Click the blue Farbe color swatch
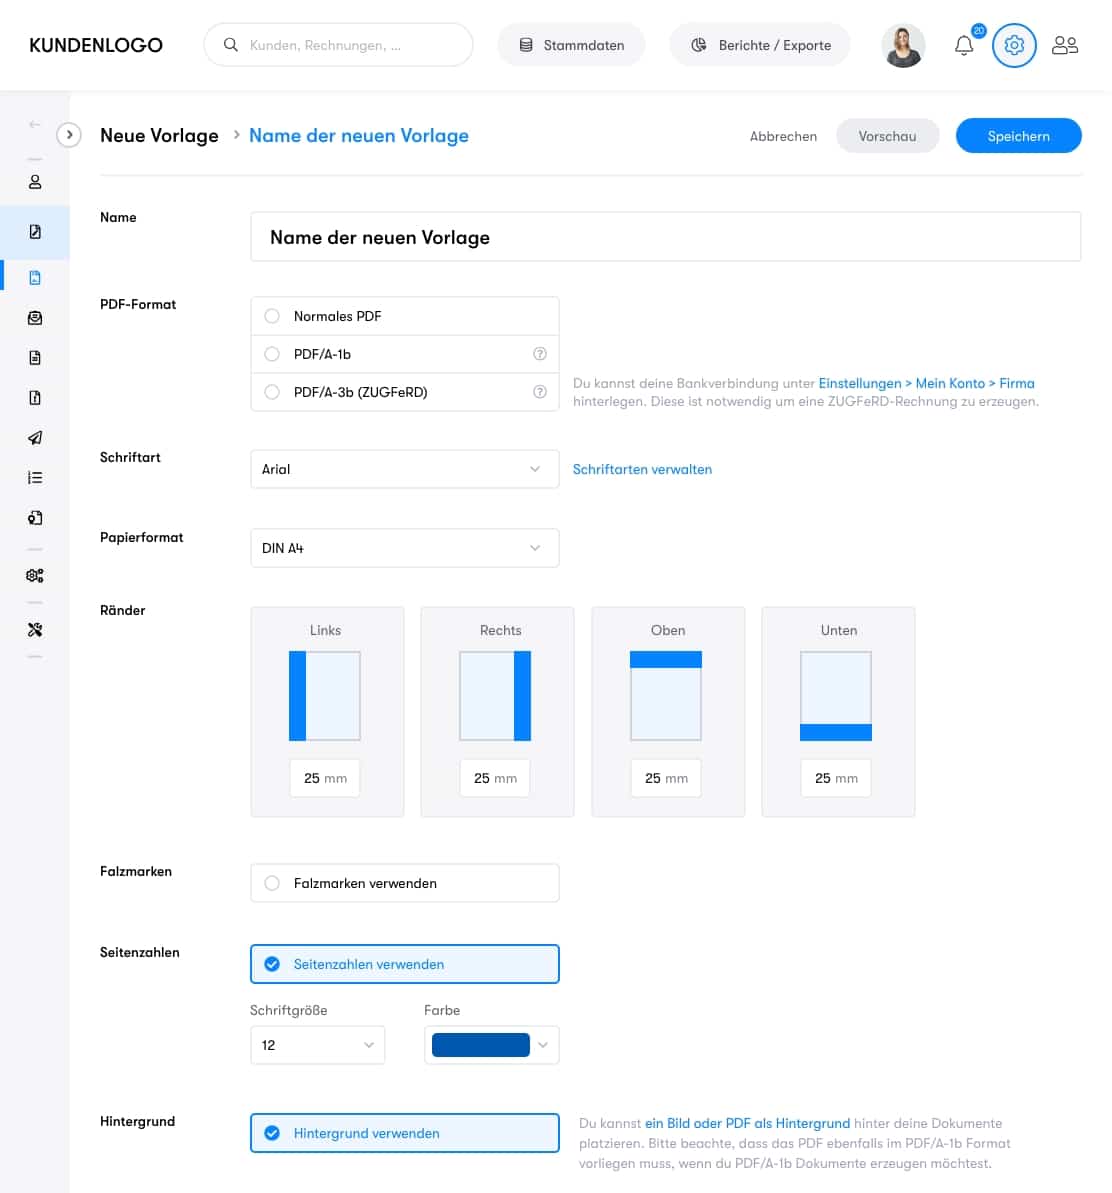This screenshot has height=1193, width=1112. point(481,1045)
